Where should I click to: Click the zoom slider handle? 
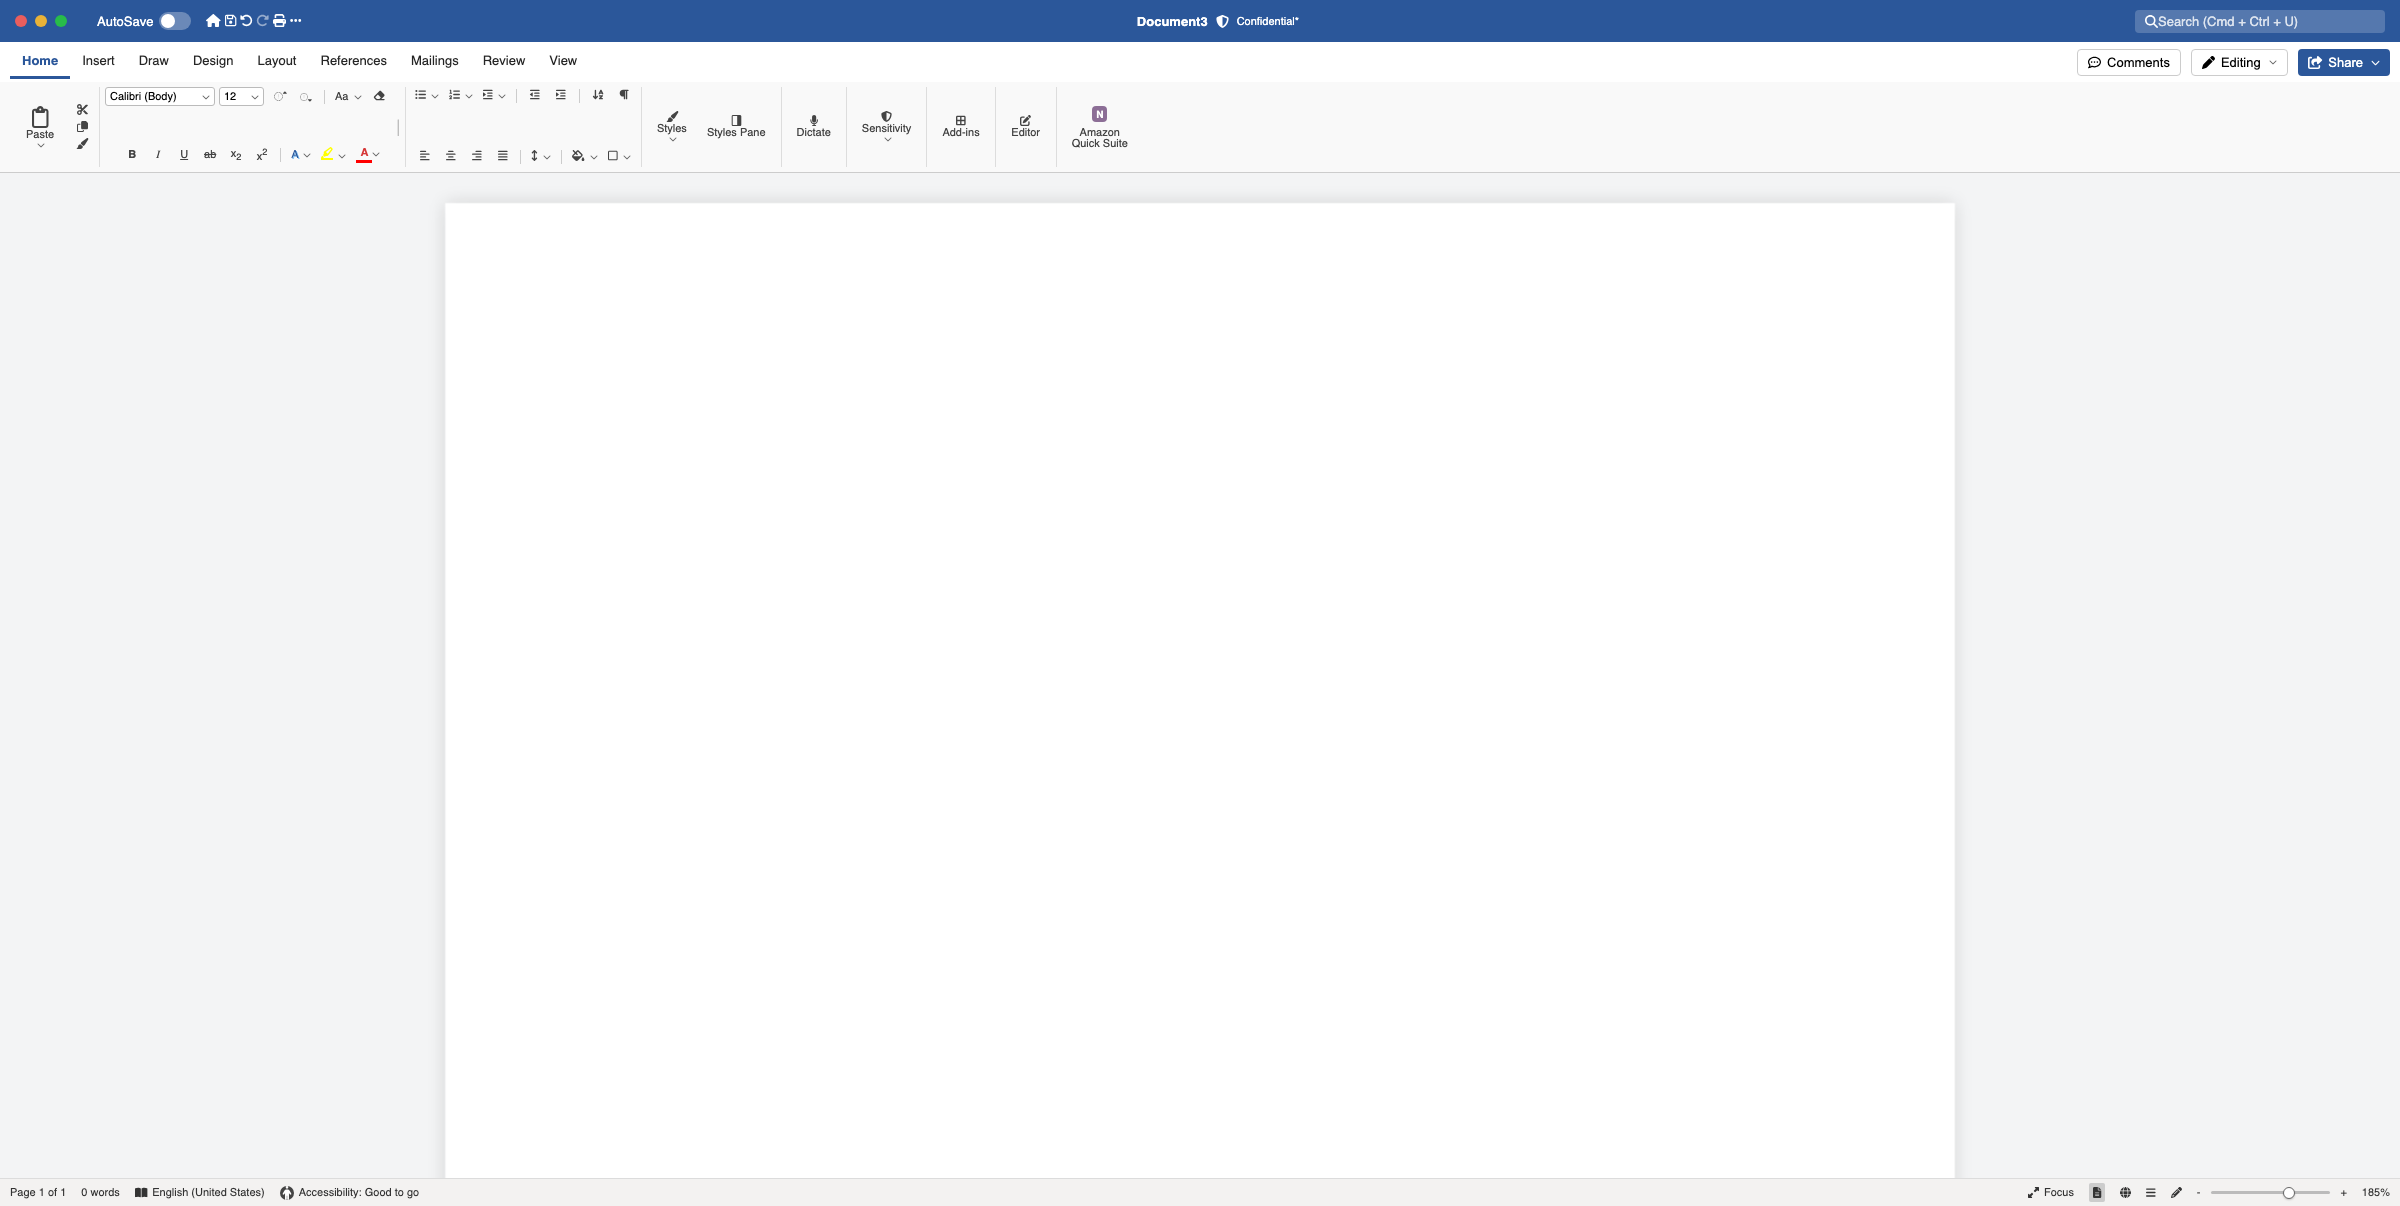click(x=2288, y=1193)
